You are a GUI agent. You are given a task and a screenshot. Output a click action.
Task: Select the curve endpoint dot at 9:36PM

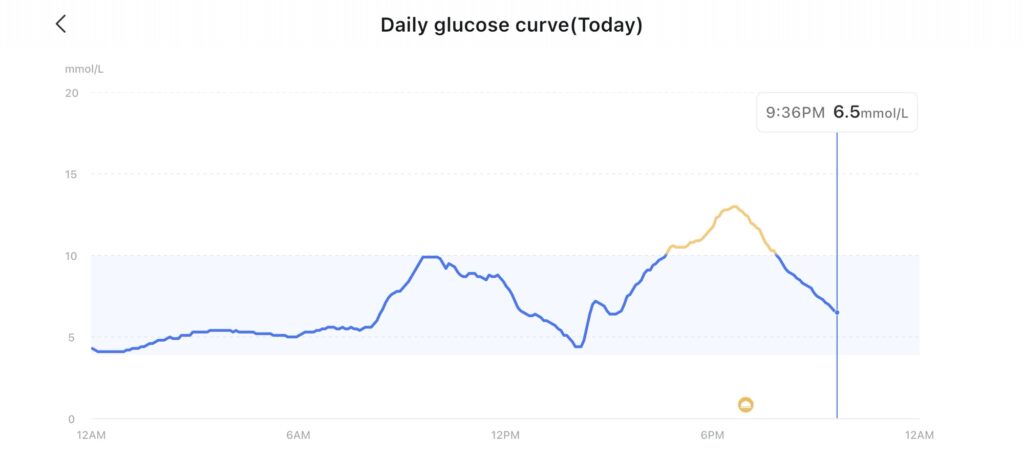click(837, 313)
